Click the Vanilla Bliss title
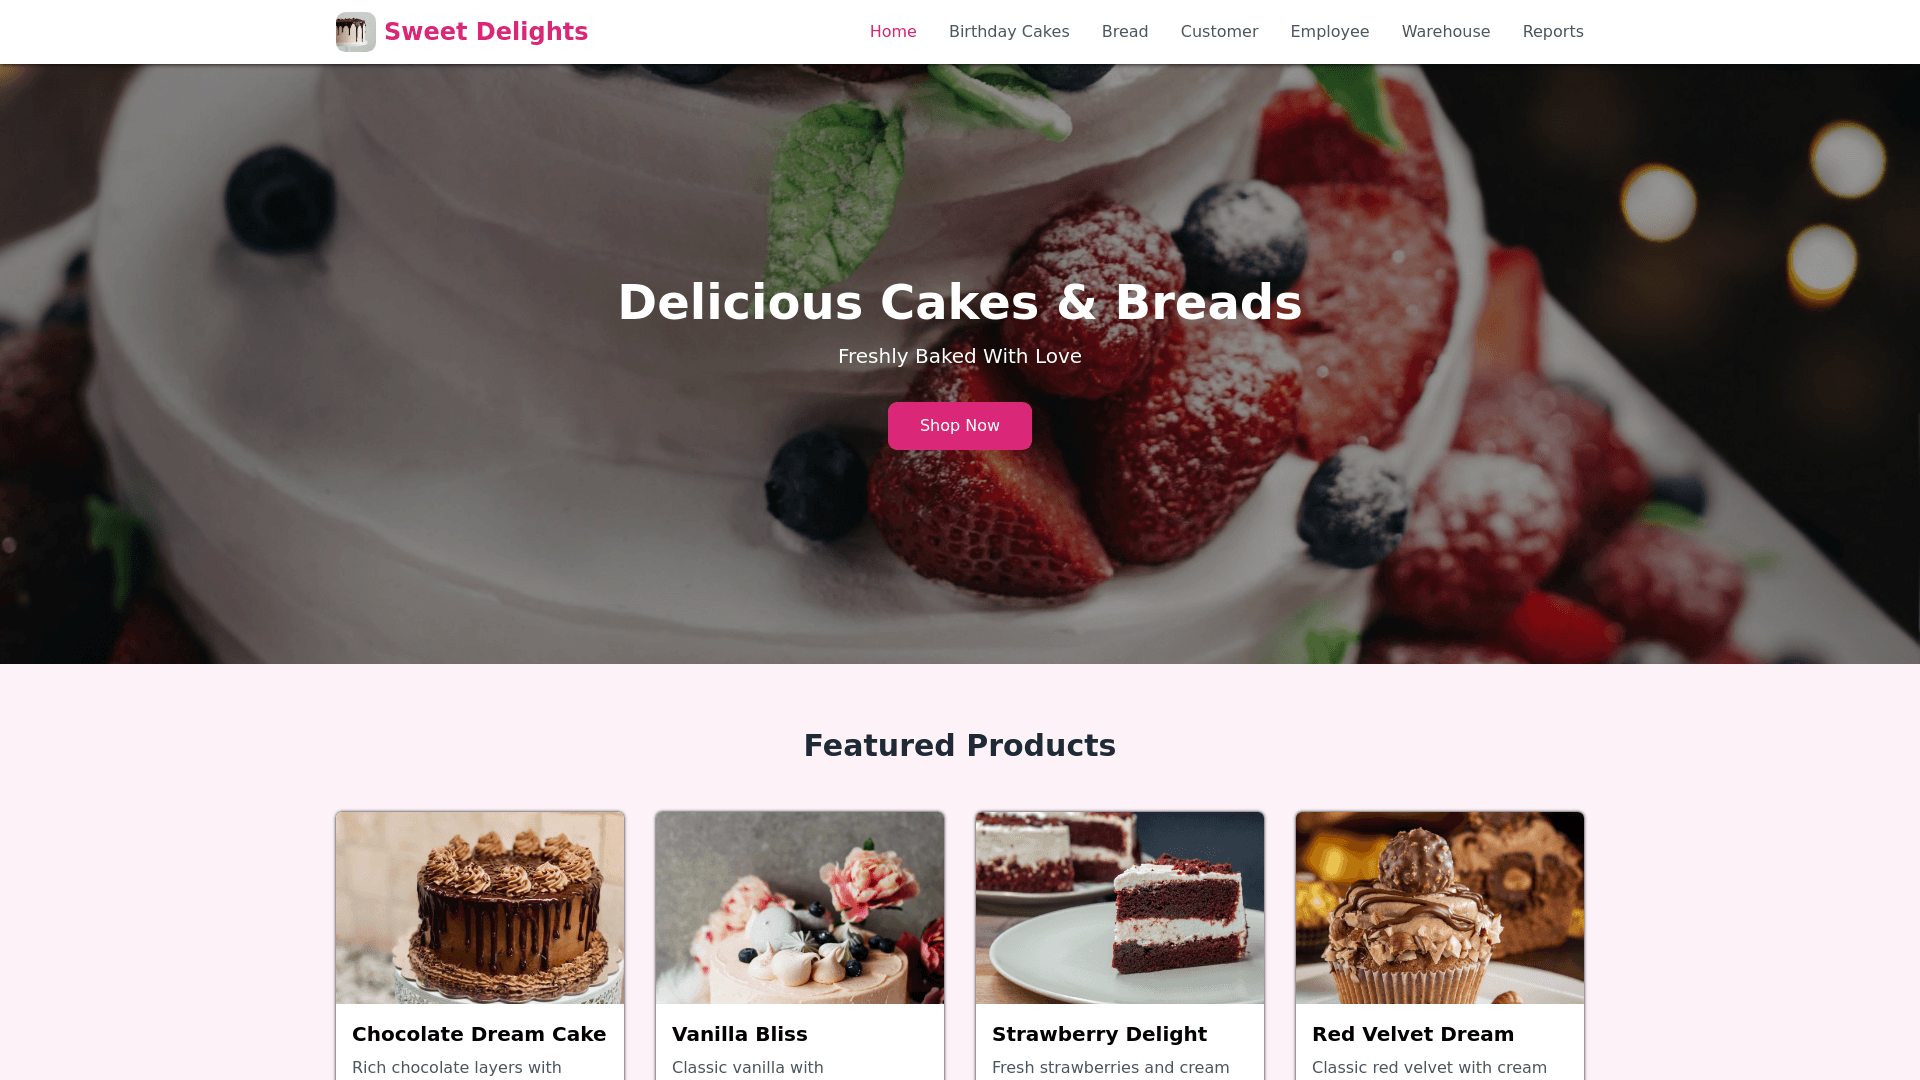Viewport: 1920px width, 1080px height. 740,1034
